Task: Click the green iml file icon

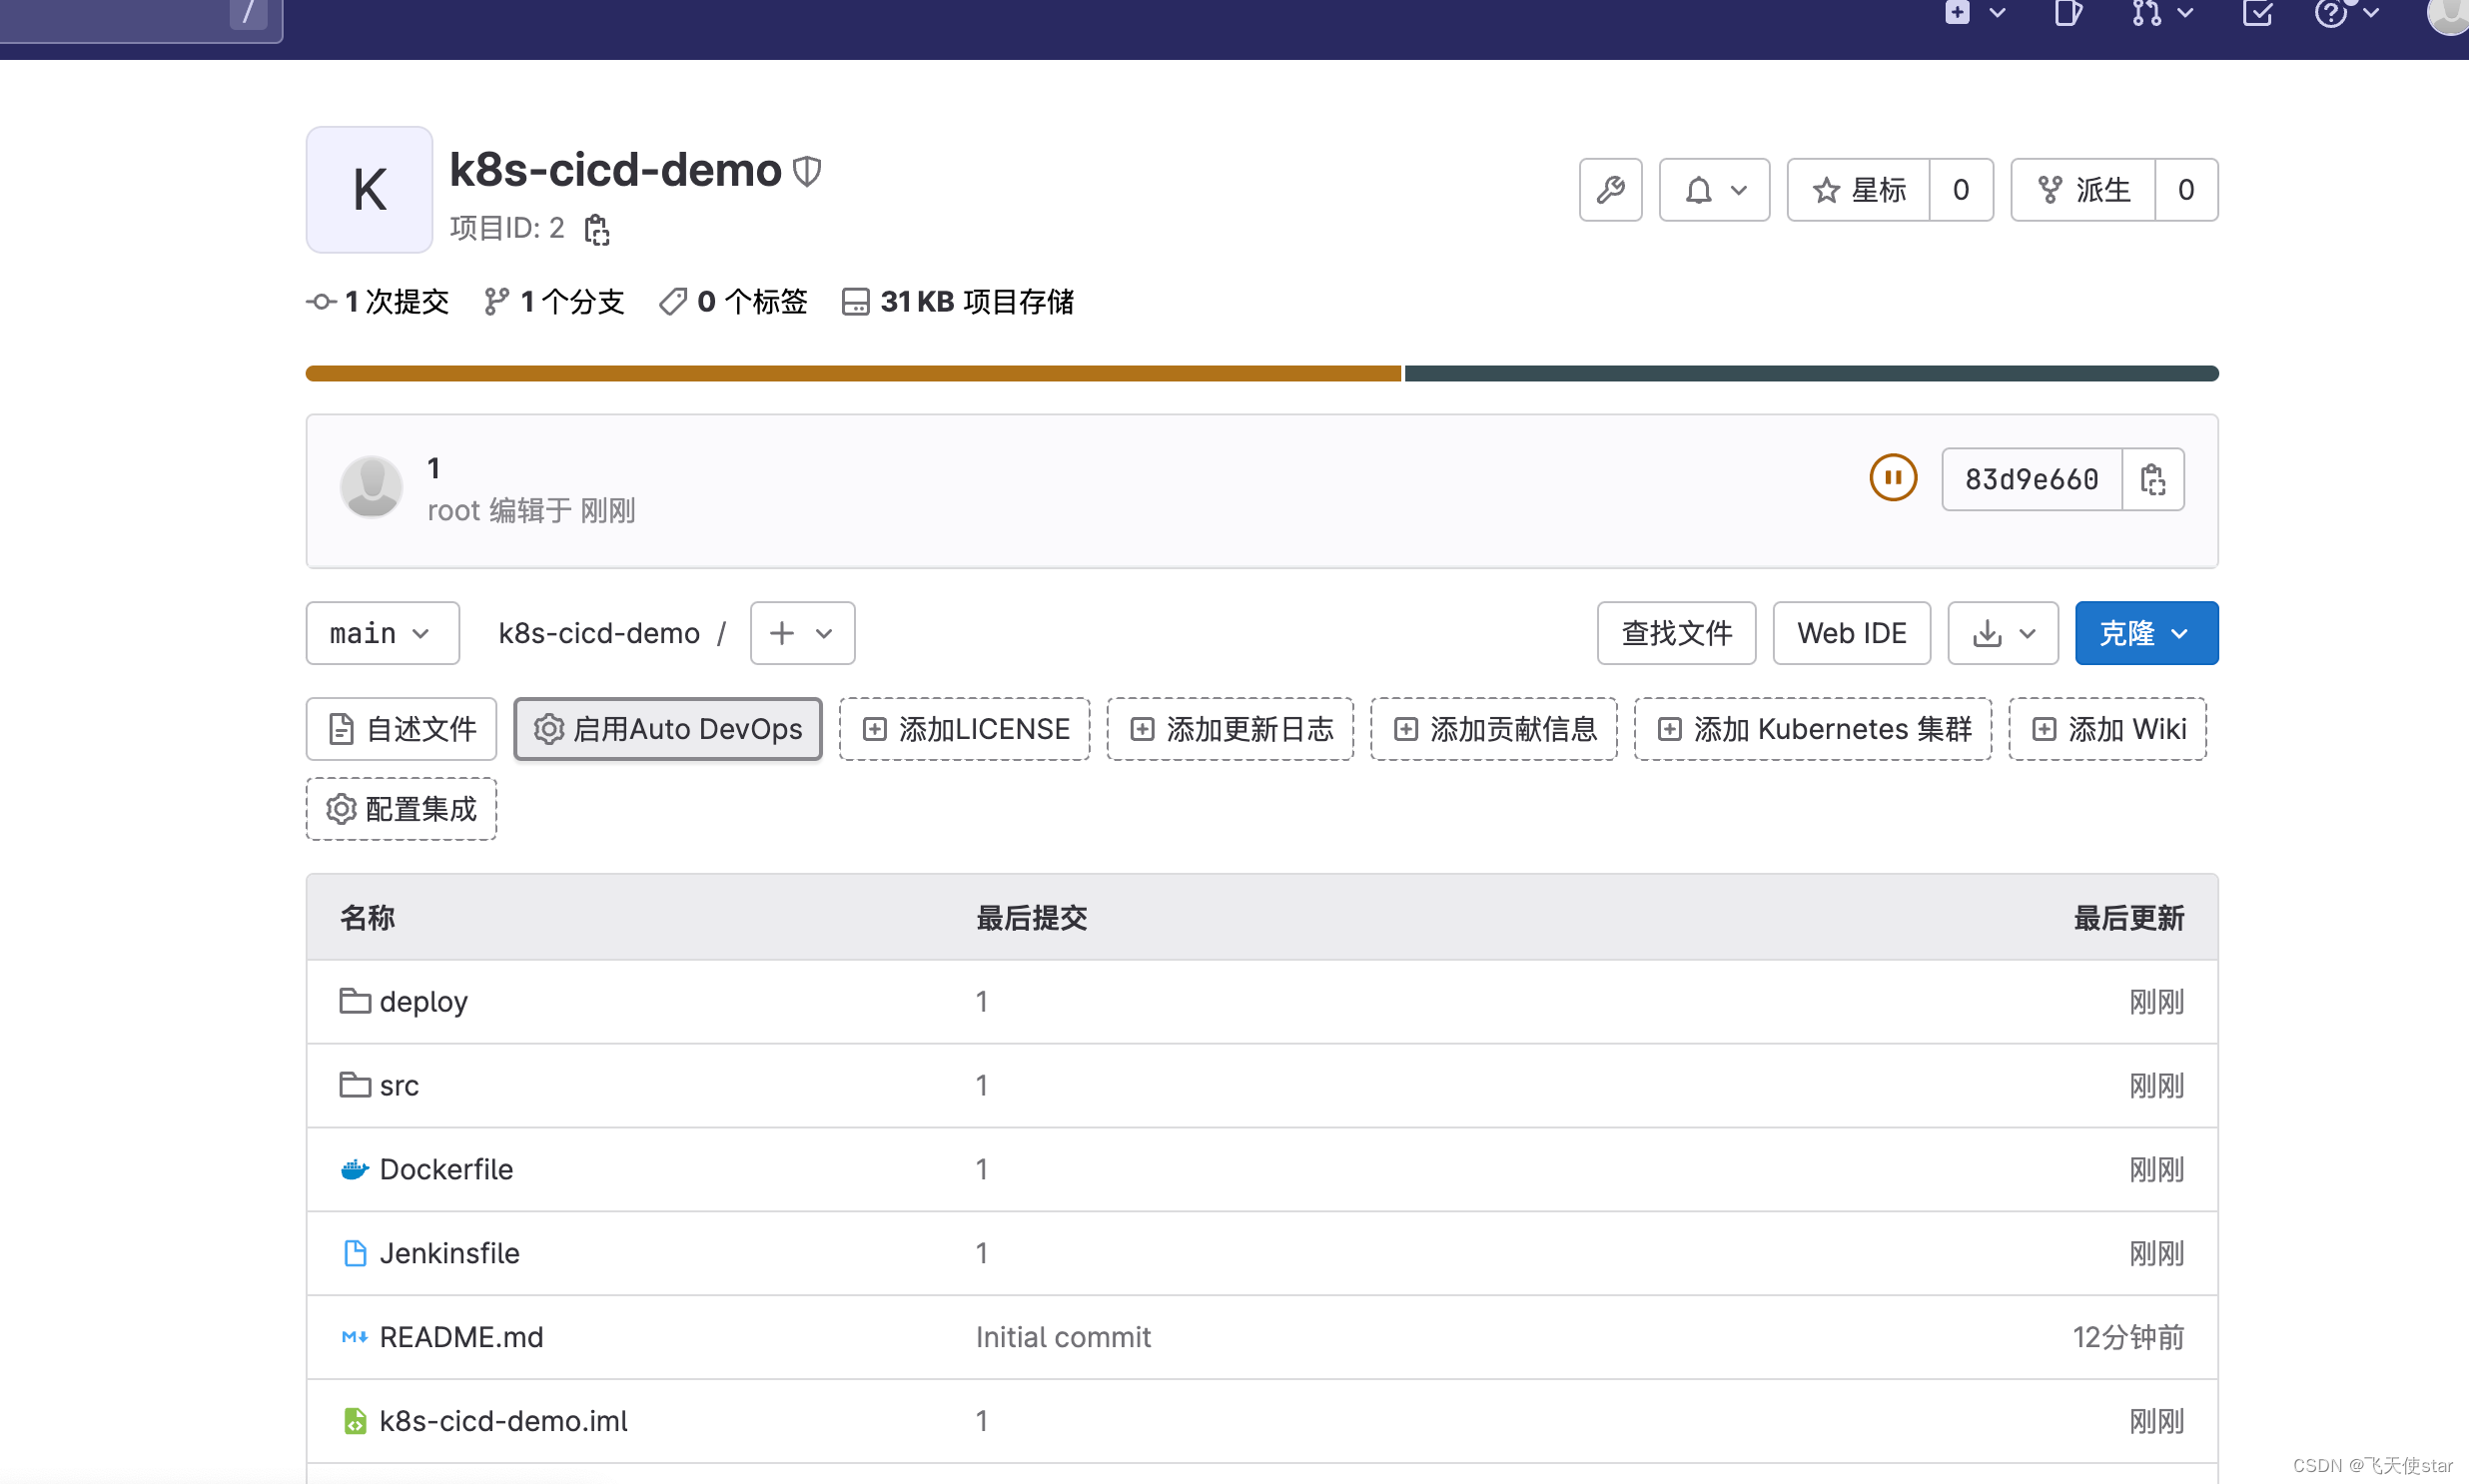Action: [x=355, y=1421]
